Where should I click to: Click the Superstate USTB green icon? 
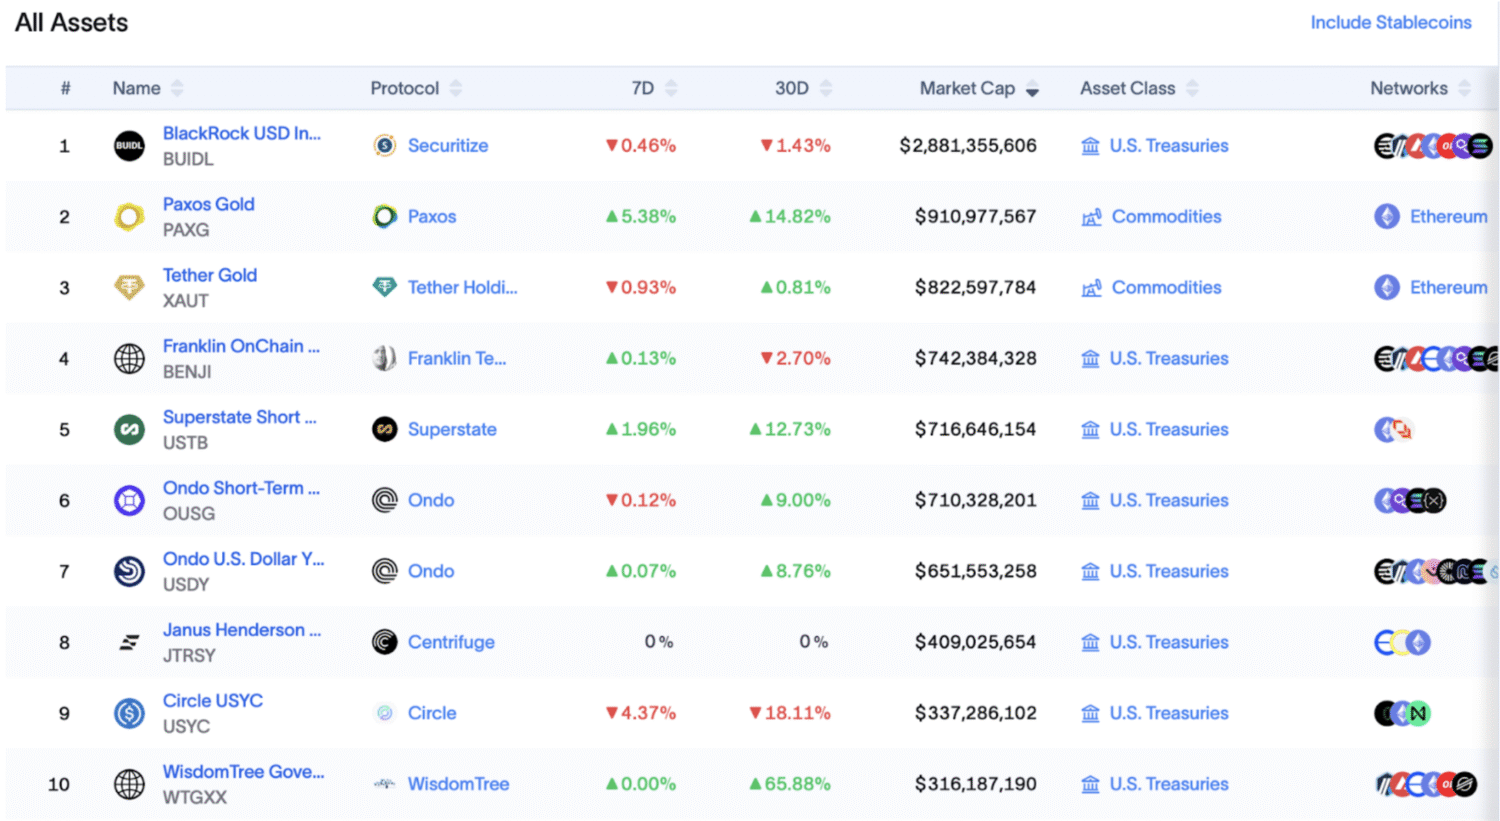pos(129,430)
